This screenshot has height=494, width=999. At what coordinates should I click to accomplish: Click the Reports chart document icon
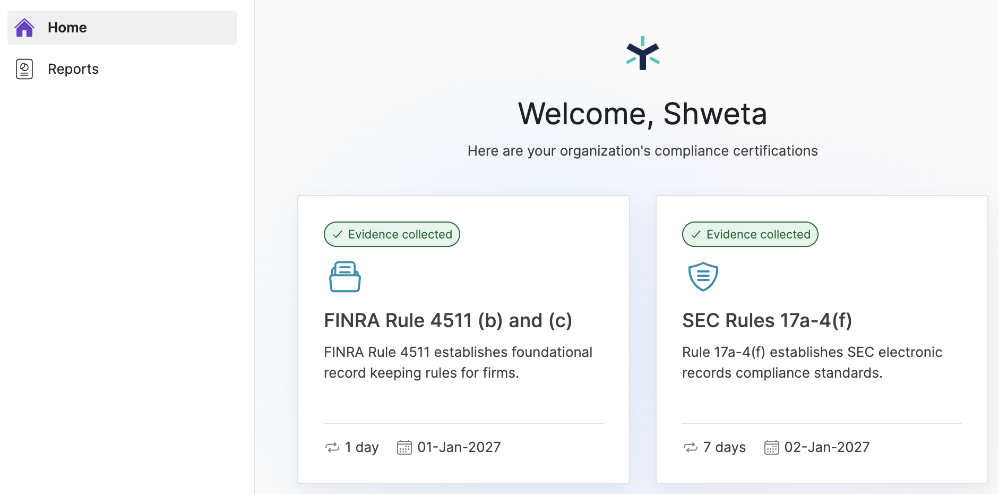point(24,69)
